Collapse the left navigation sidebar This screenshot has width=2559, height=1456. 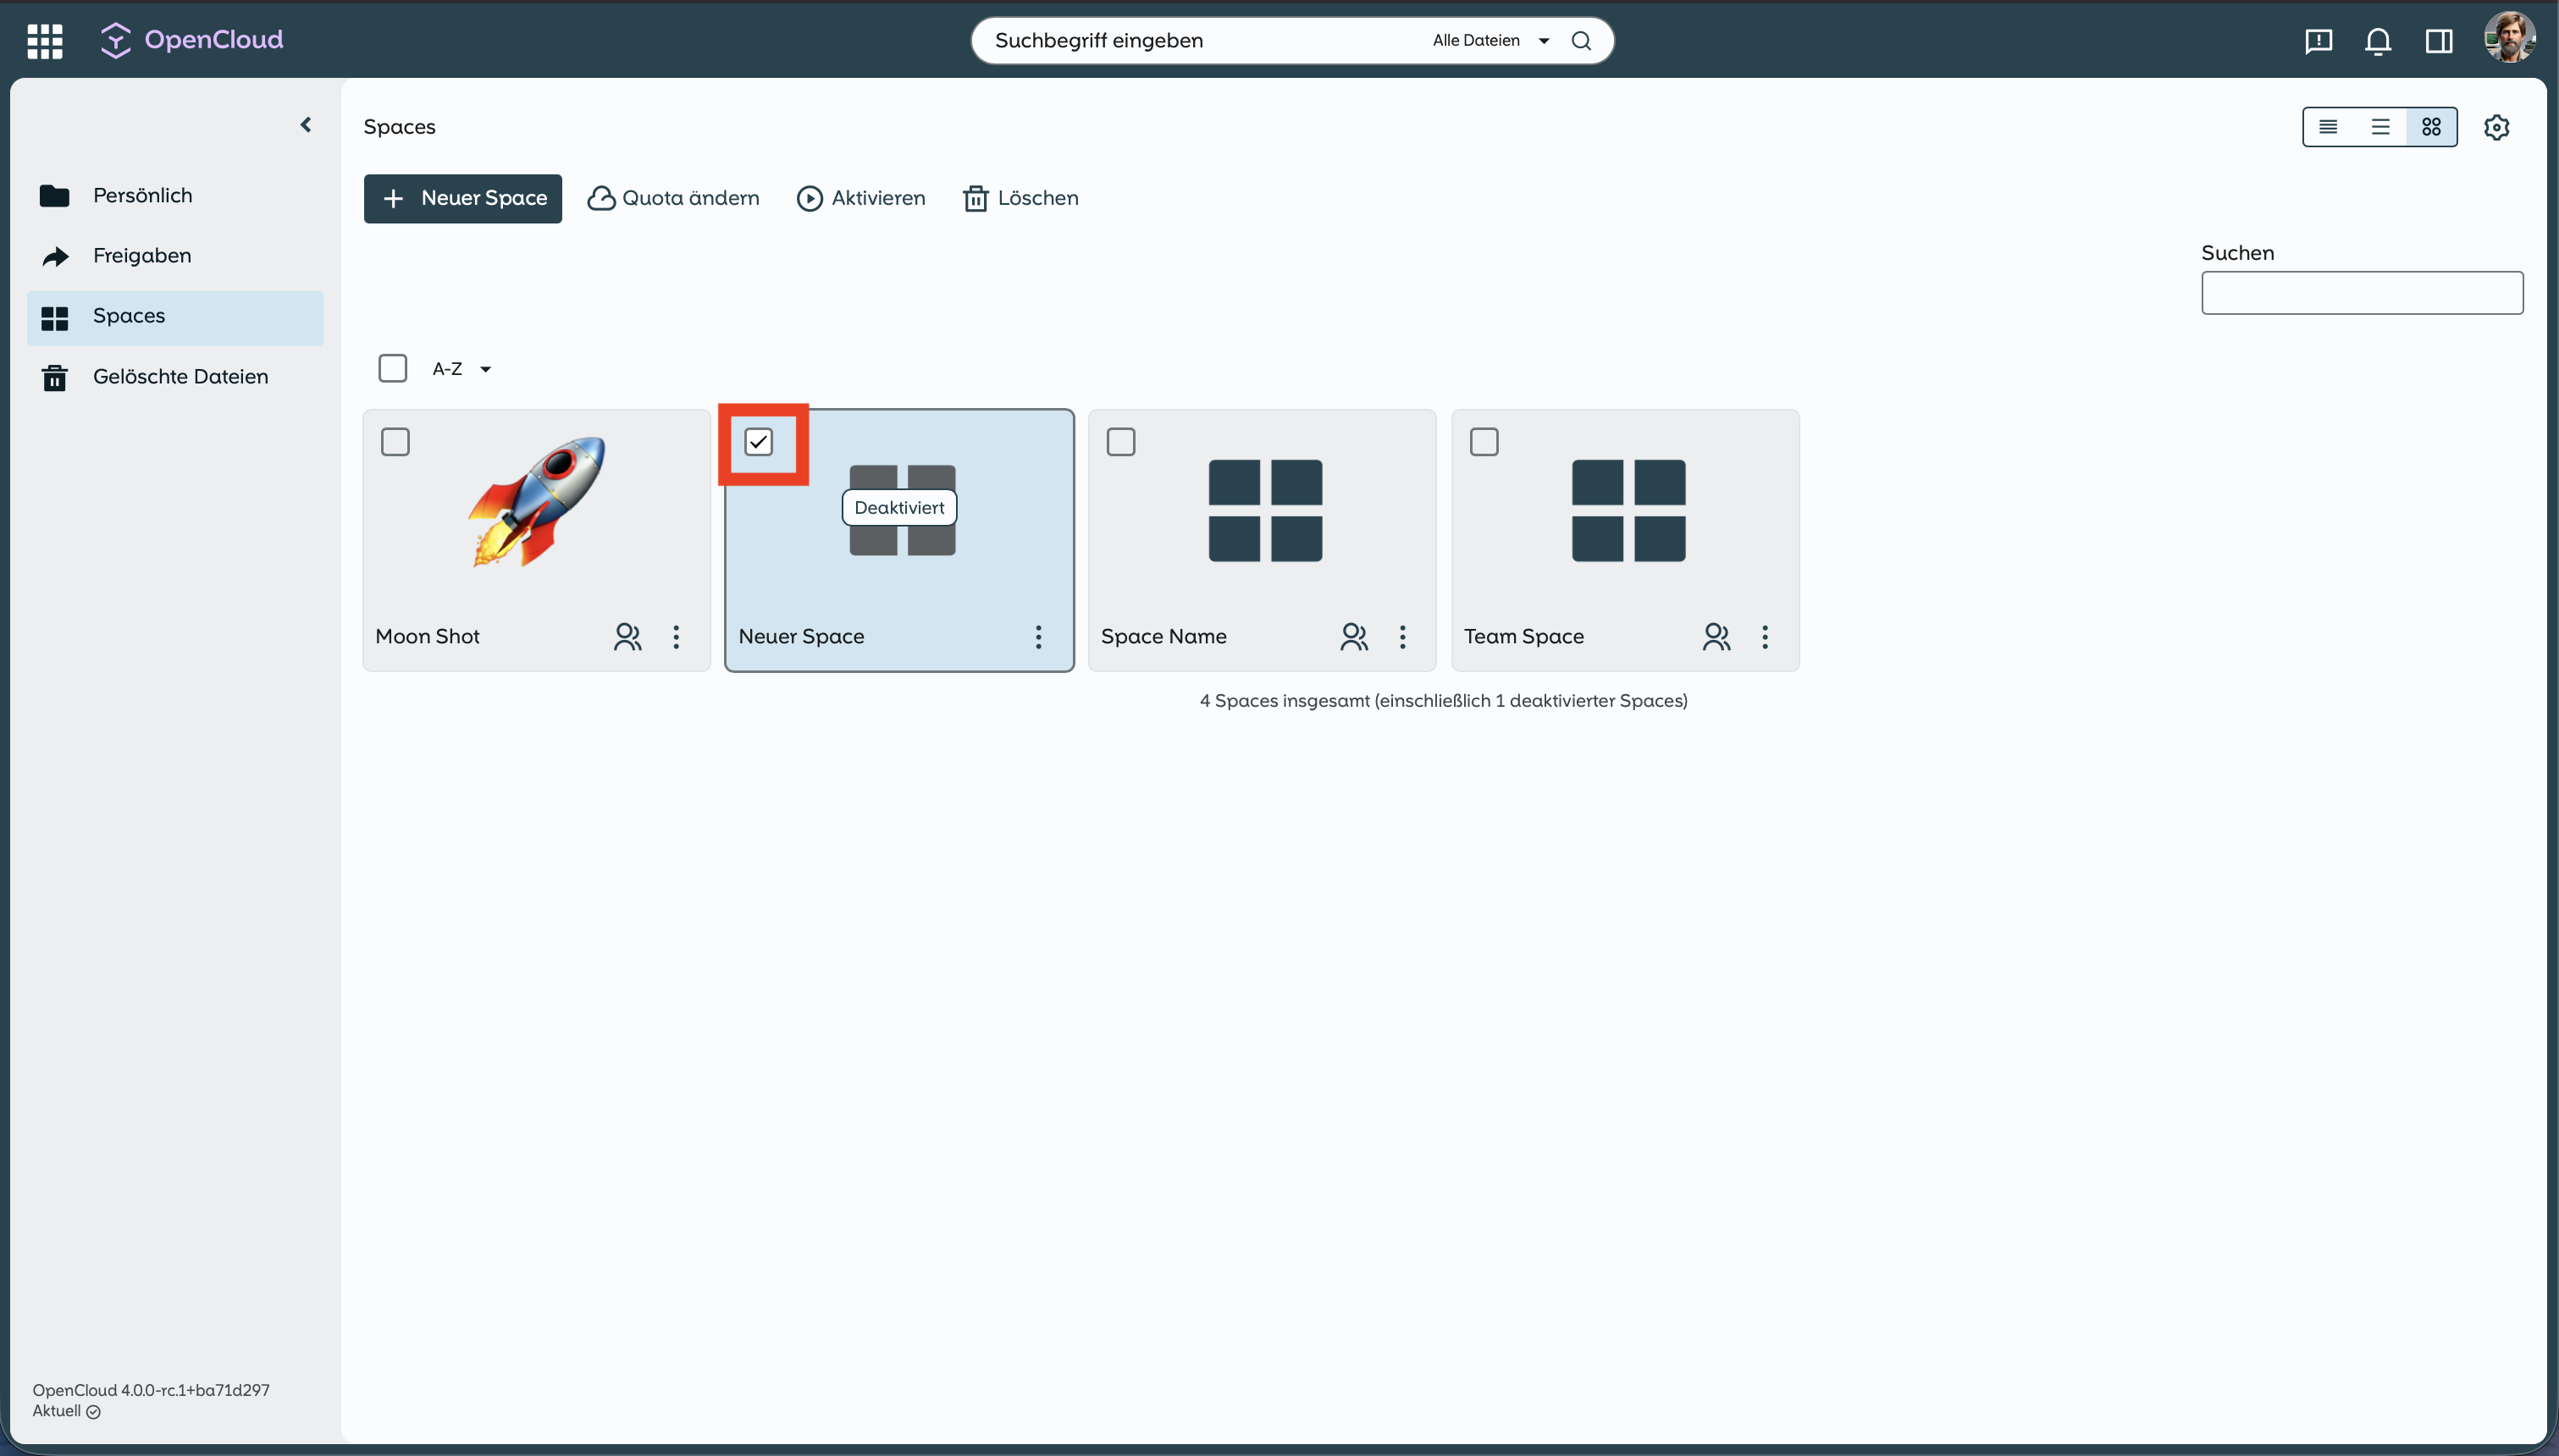306,125
